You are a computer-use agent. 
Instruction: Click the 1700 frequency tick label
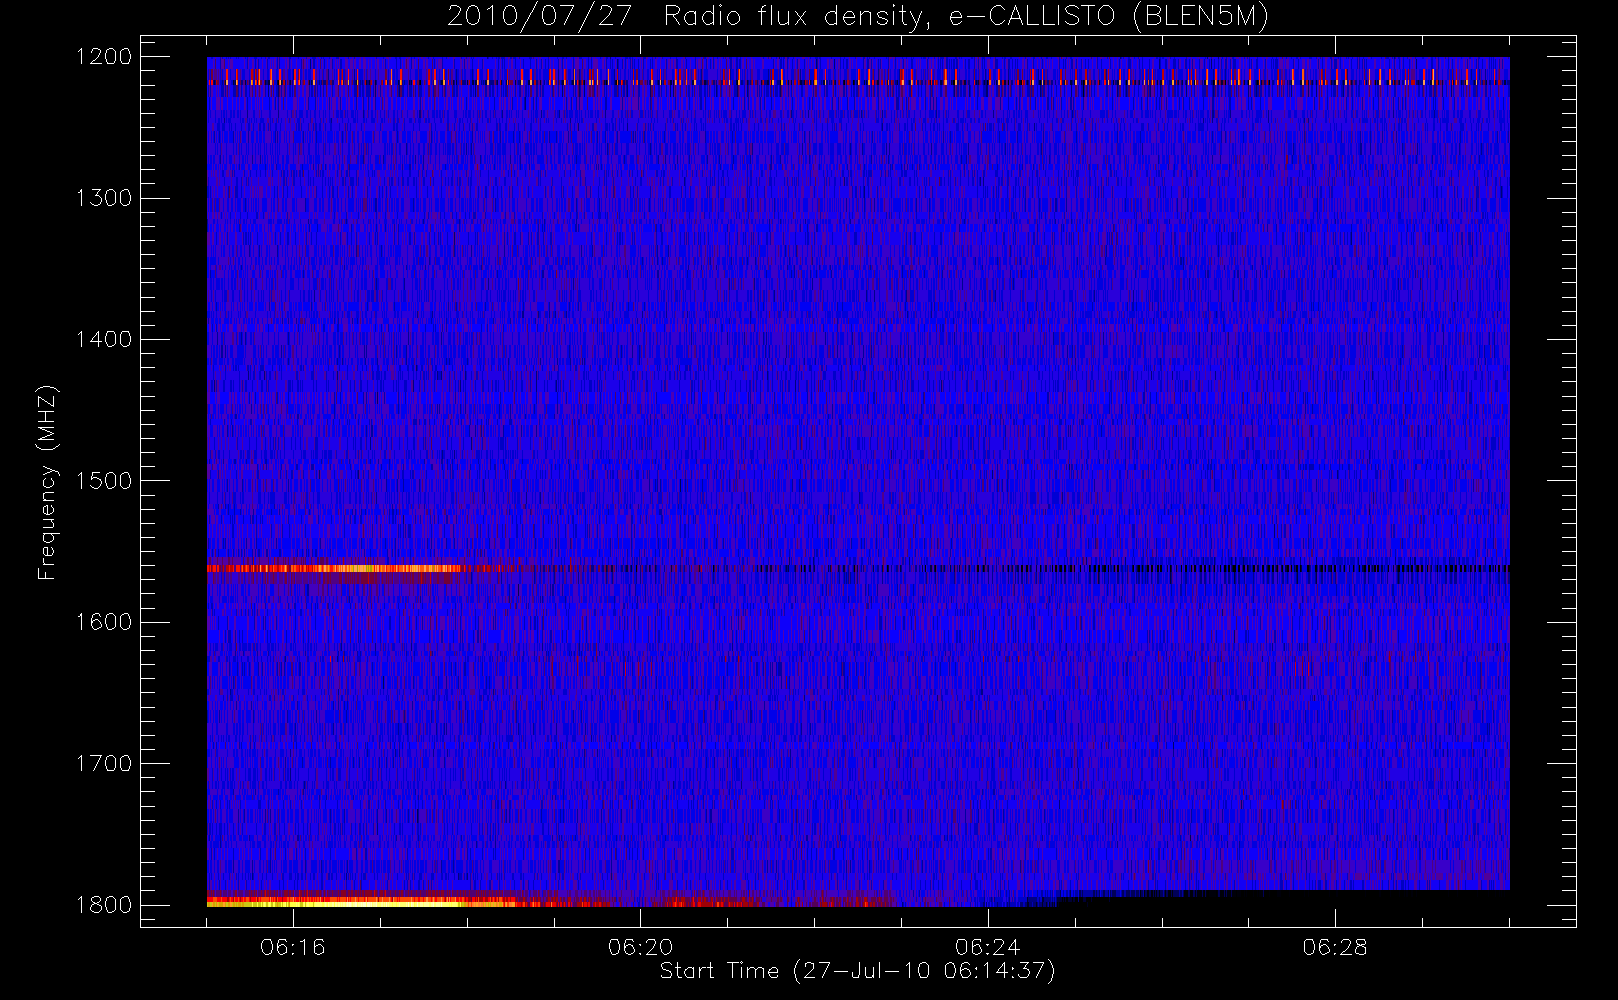[x=104, y=763]
